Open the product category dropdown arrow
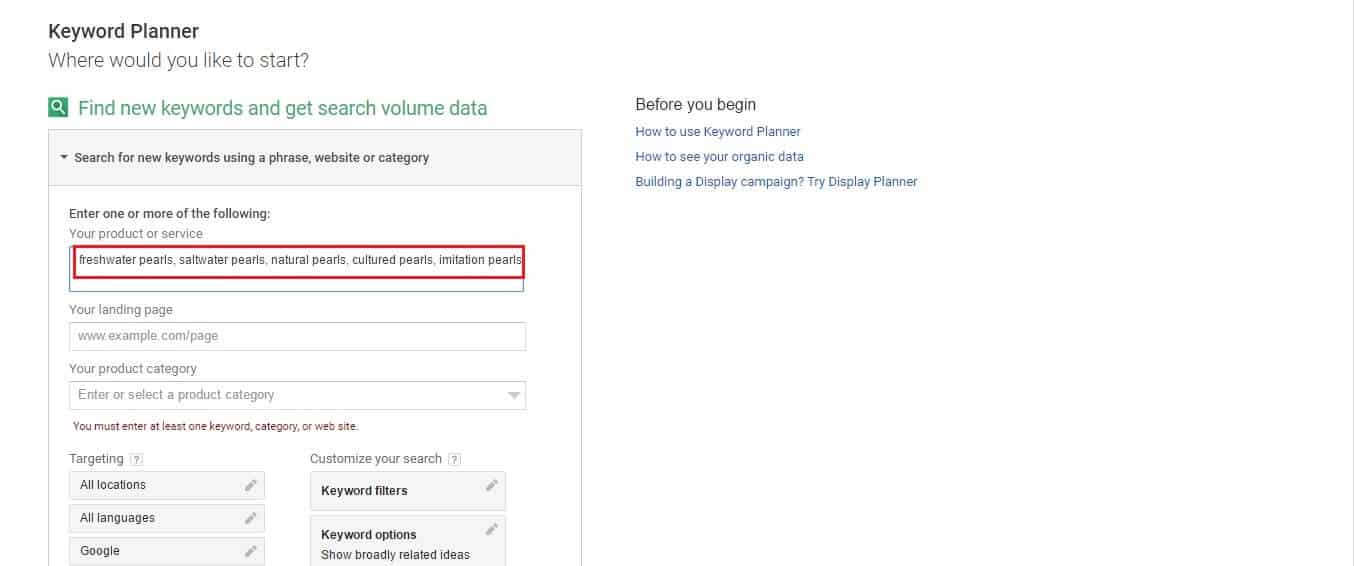Image resolution: width=1354 pixels, height=566 pixels. [513, 395]
